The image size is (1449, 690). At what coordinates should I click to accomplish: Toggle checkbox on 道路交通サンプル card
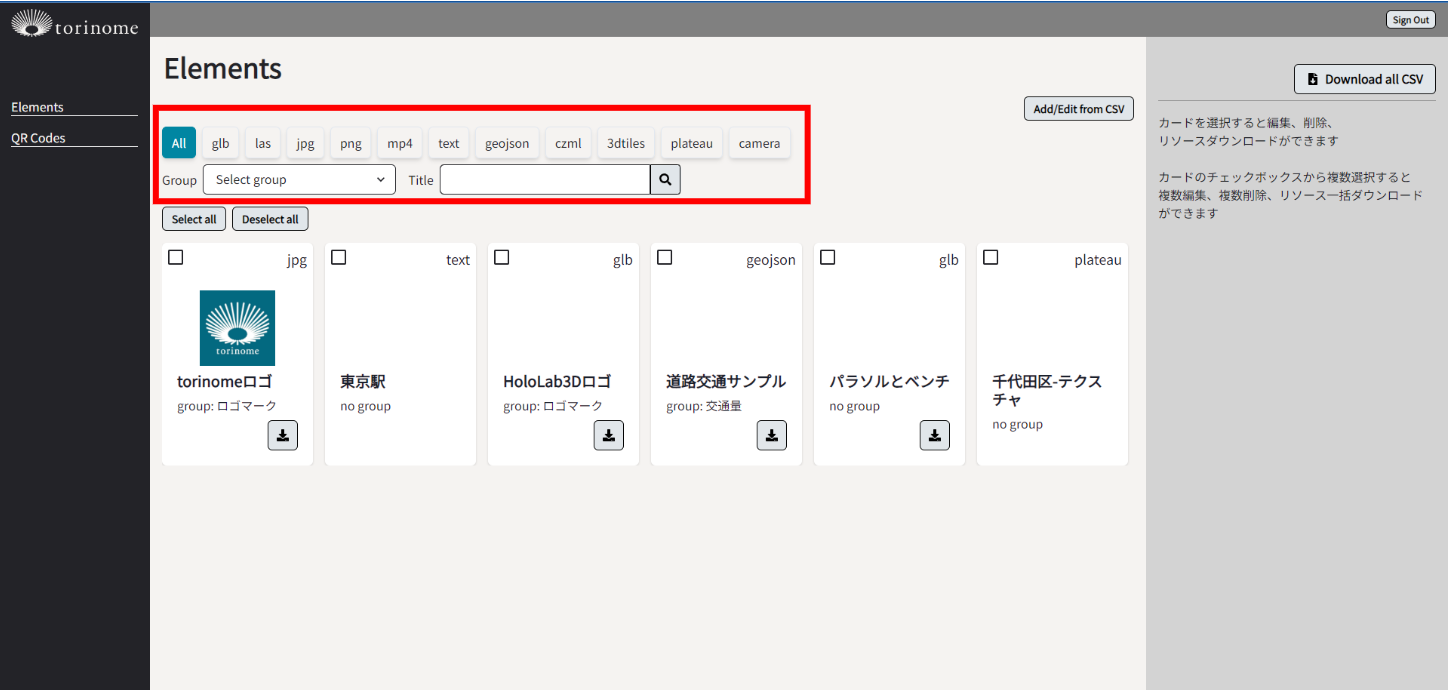click(665, 258)
